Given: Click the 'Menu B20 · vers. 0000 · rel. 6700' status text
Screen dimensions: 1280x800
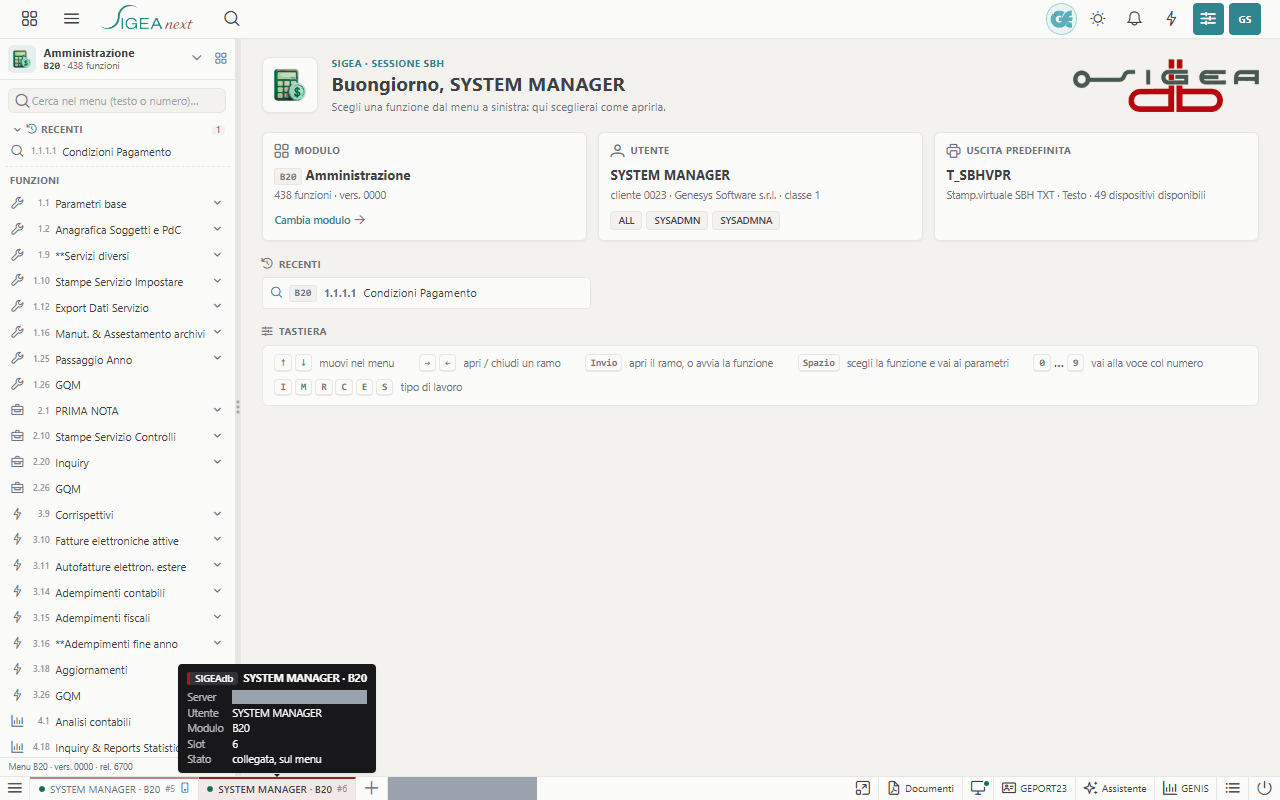Looking at the screenshot, I should pos(70,767).
